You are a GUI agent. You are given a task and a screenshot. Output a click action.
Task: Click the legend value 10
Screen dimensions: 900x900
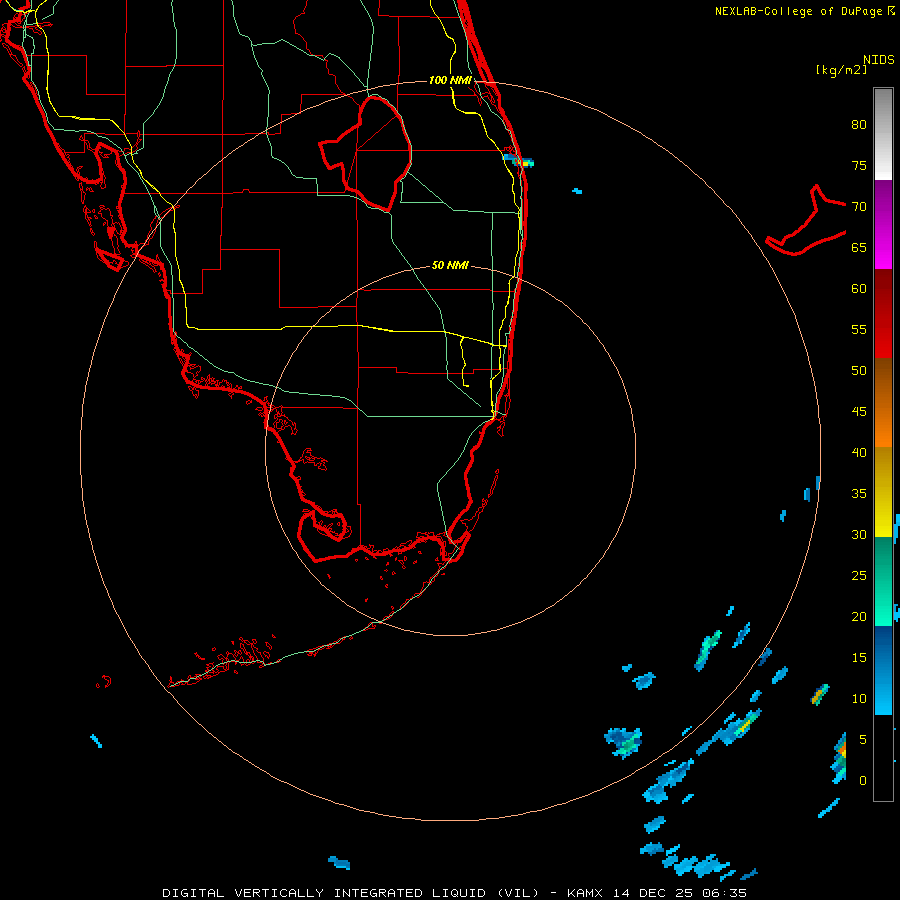(x=859, y=699)
